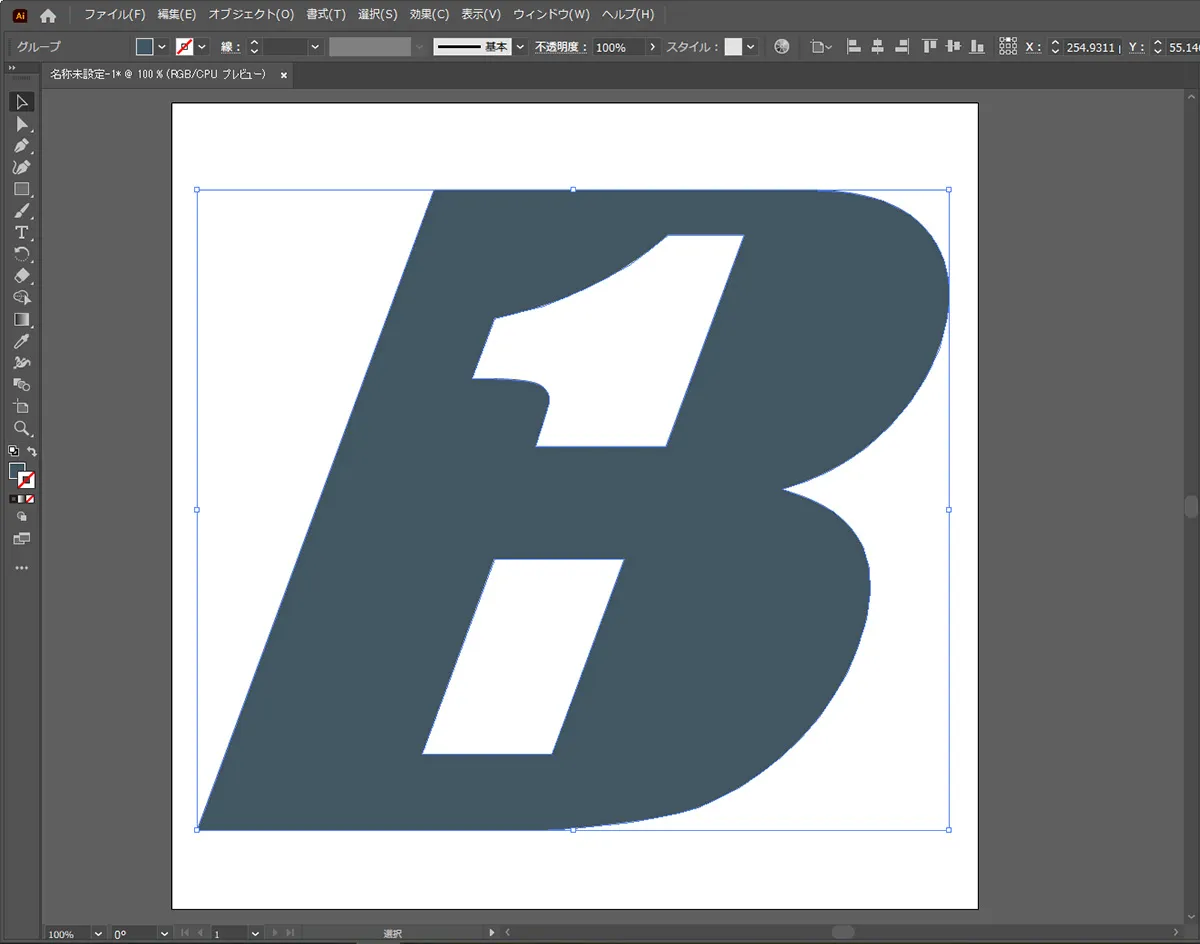Expand the stroke weight dropdown
This screenshot has height=944, width=1200.
[x=315, y=47]
